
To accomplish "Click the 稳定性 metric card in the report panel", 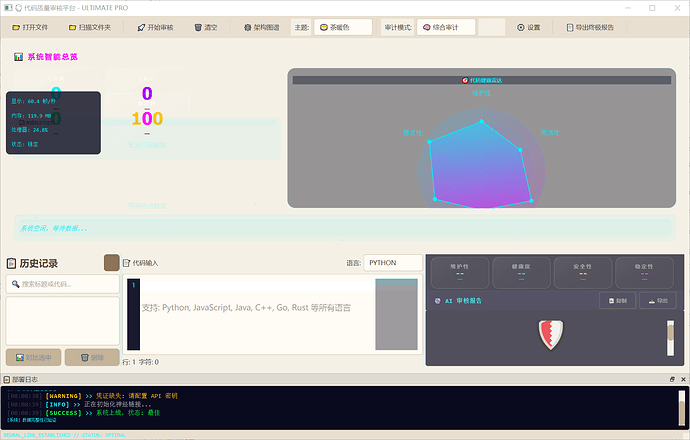I will click(x=644, y=273).
